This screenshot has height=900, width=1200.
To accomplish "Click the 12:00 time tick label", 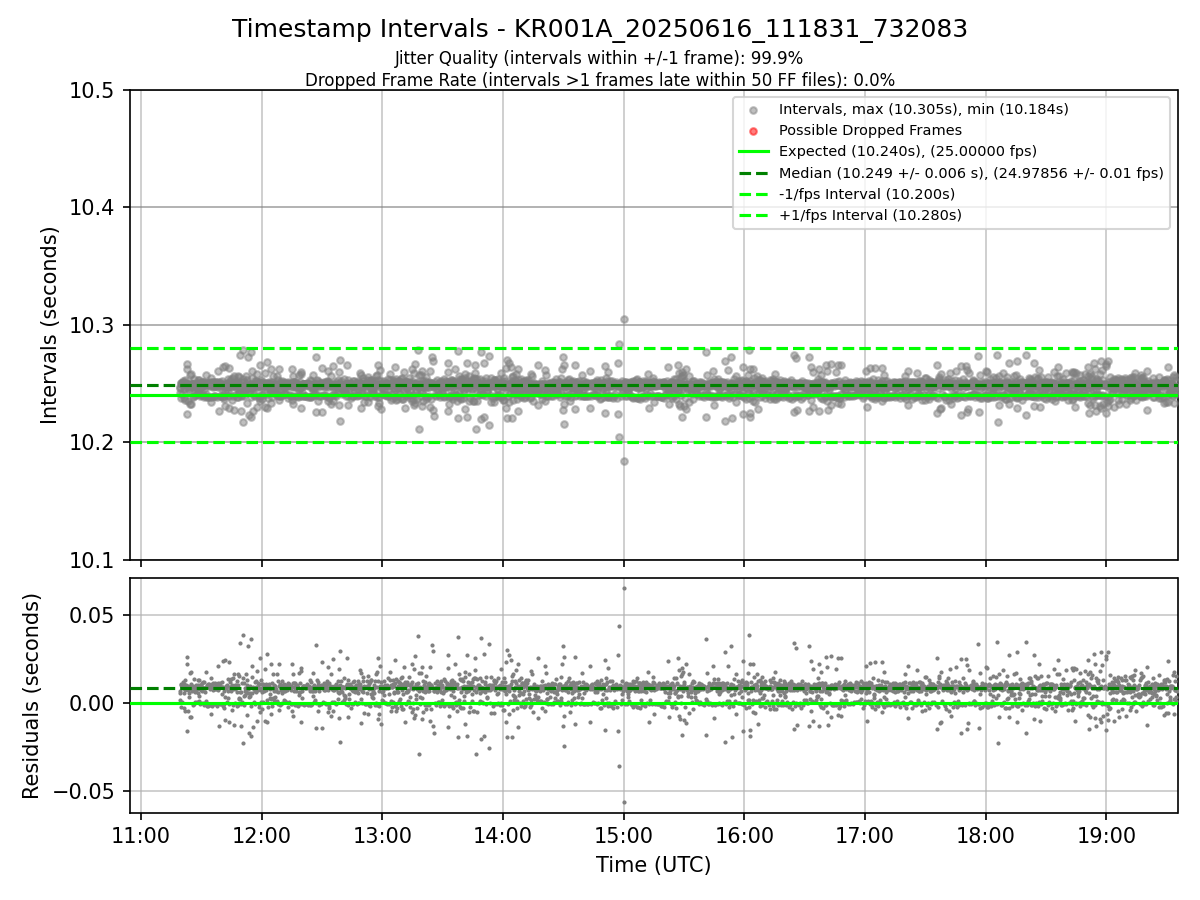I will pos(262,834).
